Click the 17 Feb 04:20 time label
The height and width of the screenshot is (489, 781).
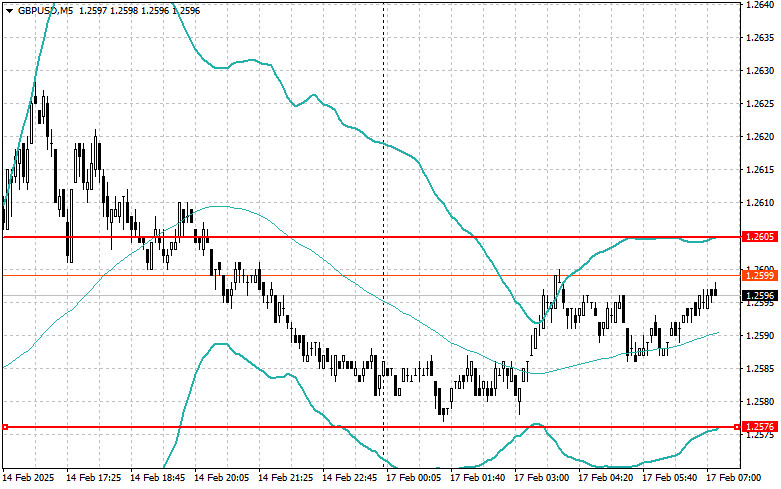tap(605, 478)
